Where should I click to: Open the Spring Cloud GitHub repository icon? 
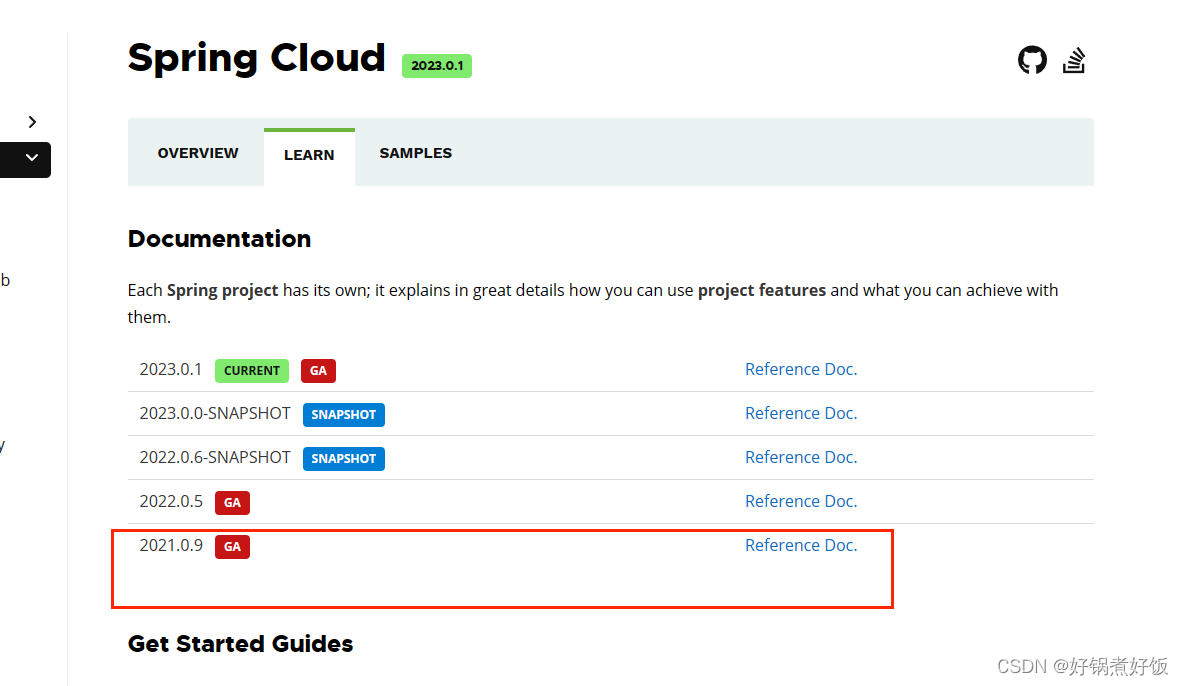click(x=1032, y=60)
